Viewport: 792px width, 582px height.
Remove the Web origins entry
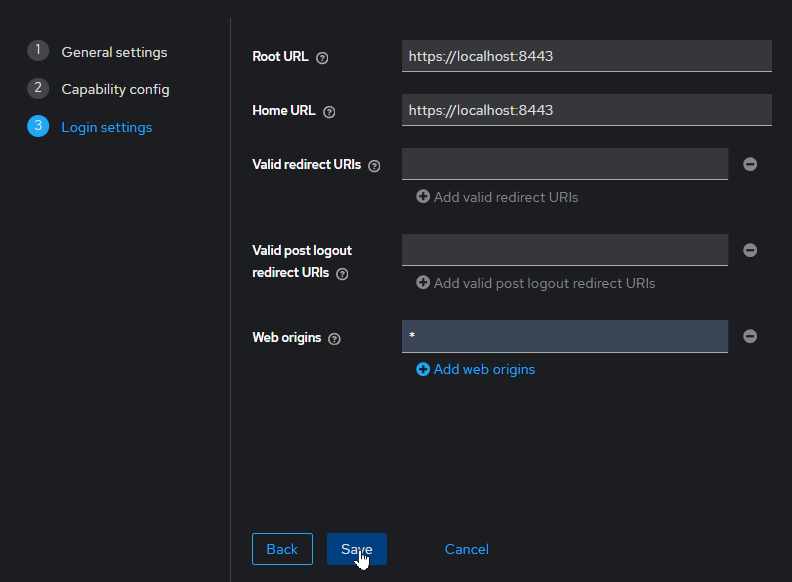coord(750,336)
